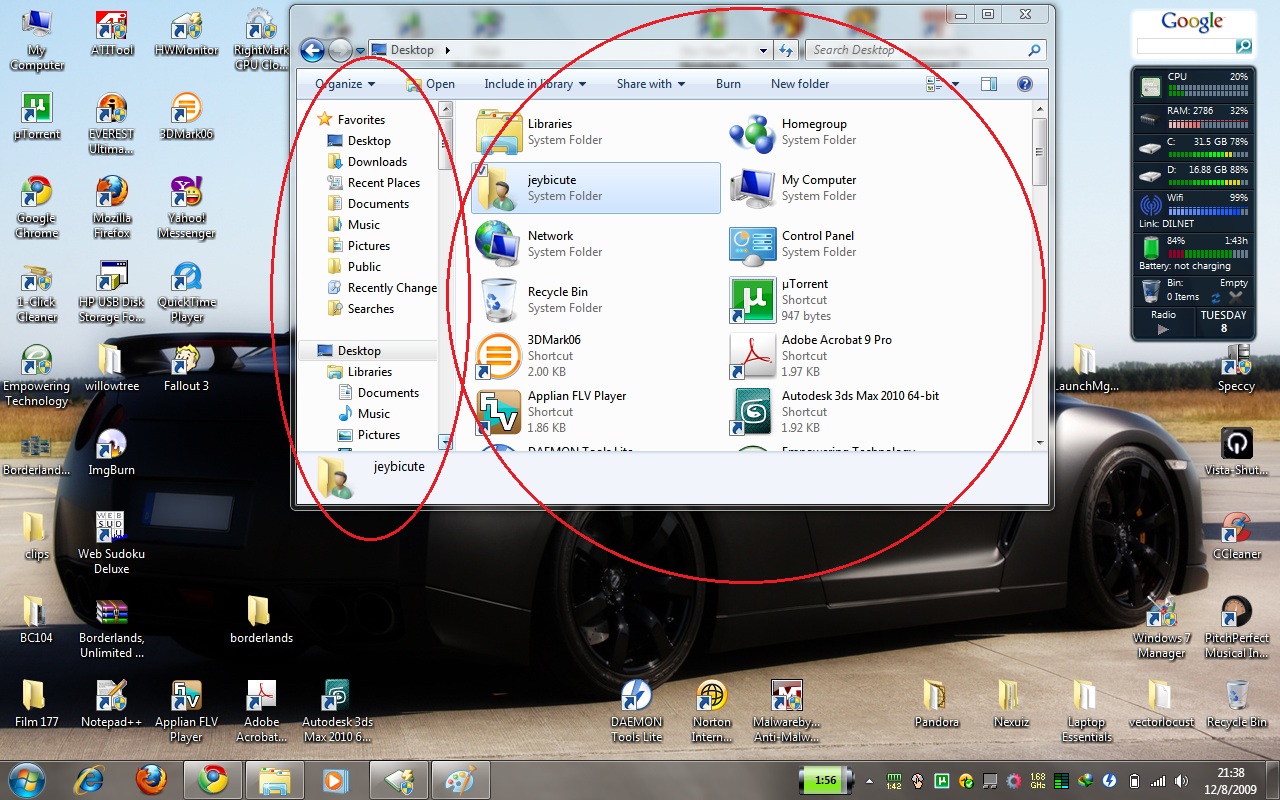Click the Desktop address bar field
The width and height of the screenshot is (1280, 800).
[570, 50]
